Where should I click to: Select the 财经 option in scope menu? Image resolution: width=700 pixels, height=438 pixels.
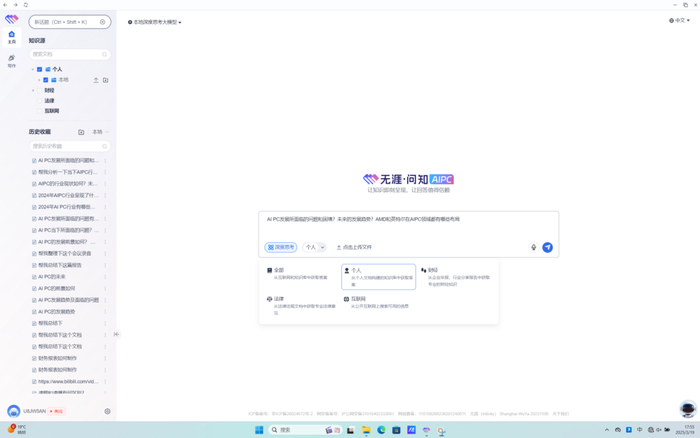click(x=456, y=277)
